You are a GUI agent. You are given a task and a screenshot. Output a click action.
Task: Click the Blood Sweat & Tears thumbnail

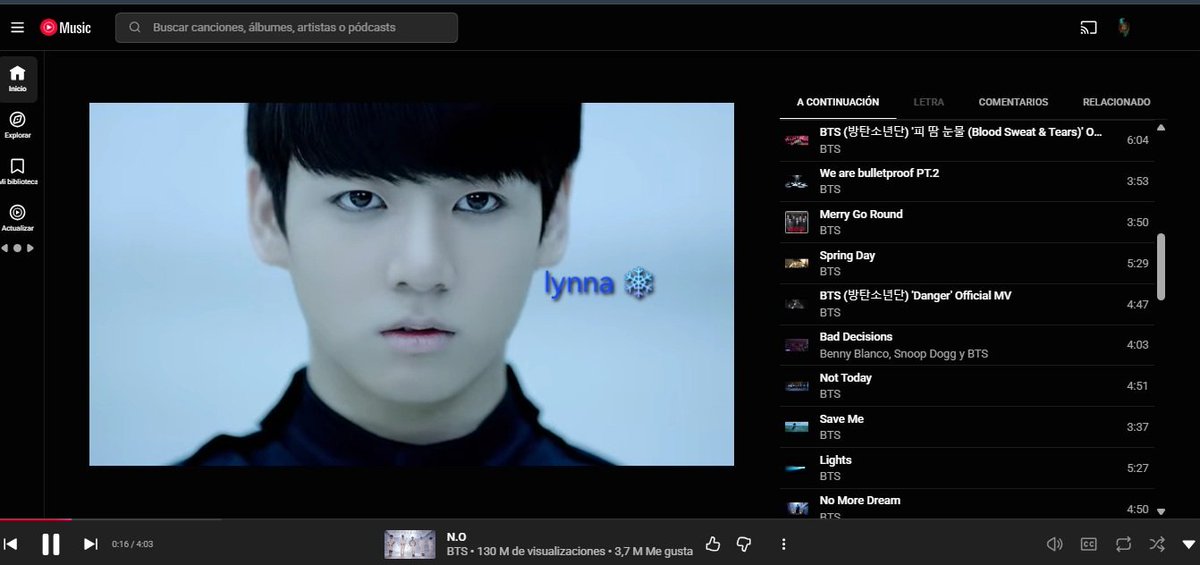pyautogui.click(x=797, y=141)
